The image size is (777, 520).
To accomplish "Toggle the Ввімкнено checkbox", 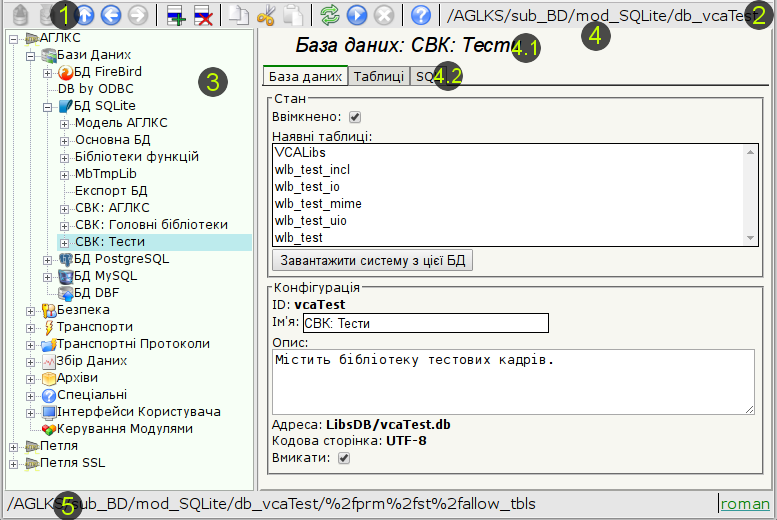I will pos(354,118).
